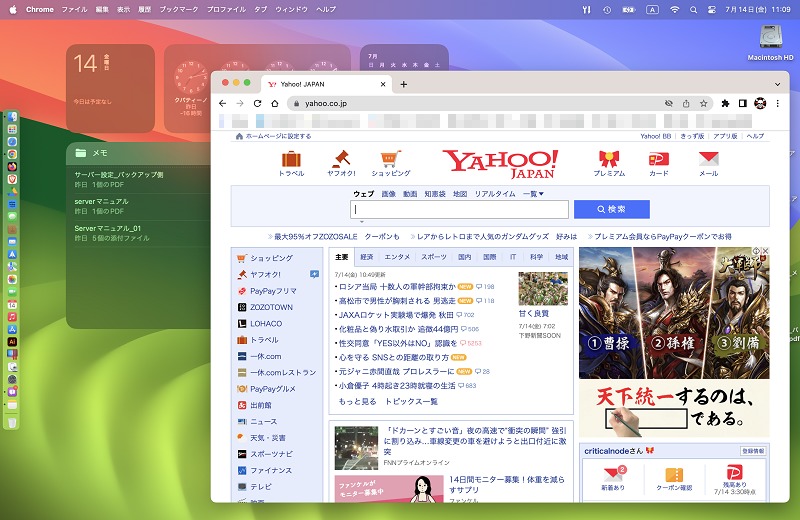The width and height of the screenshot is (800, 520).
Task: Open the Mail envelope icon in the header
Action: (x=709, y=159)
